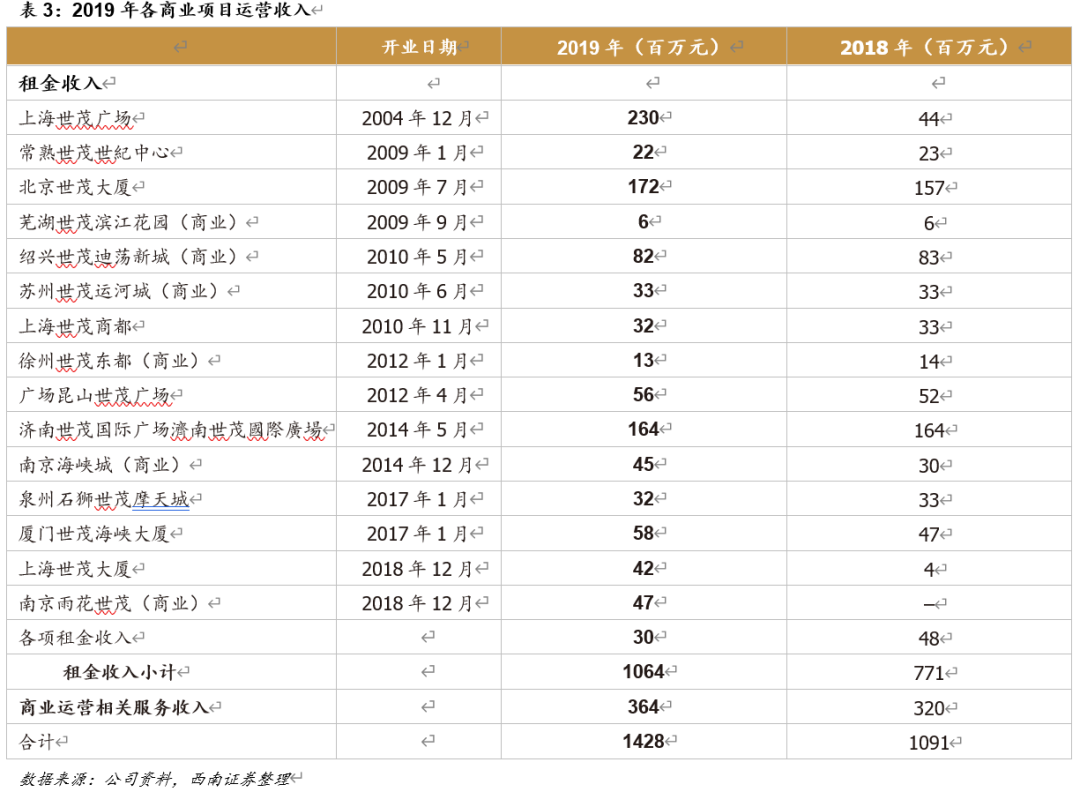
Task: Click the date '2009 年 7 月'
Action: pos(417,187)
